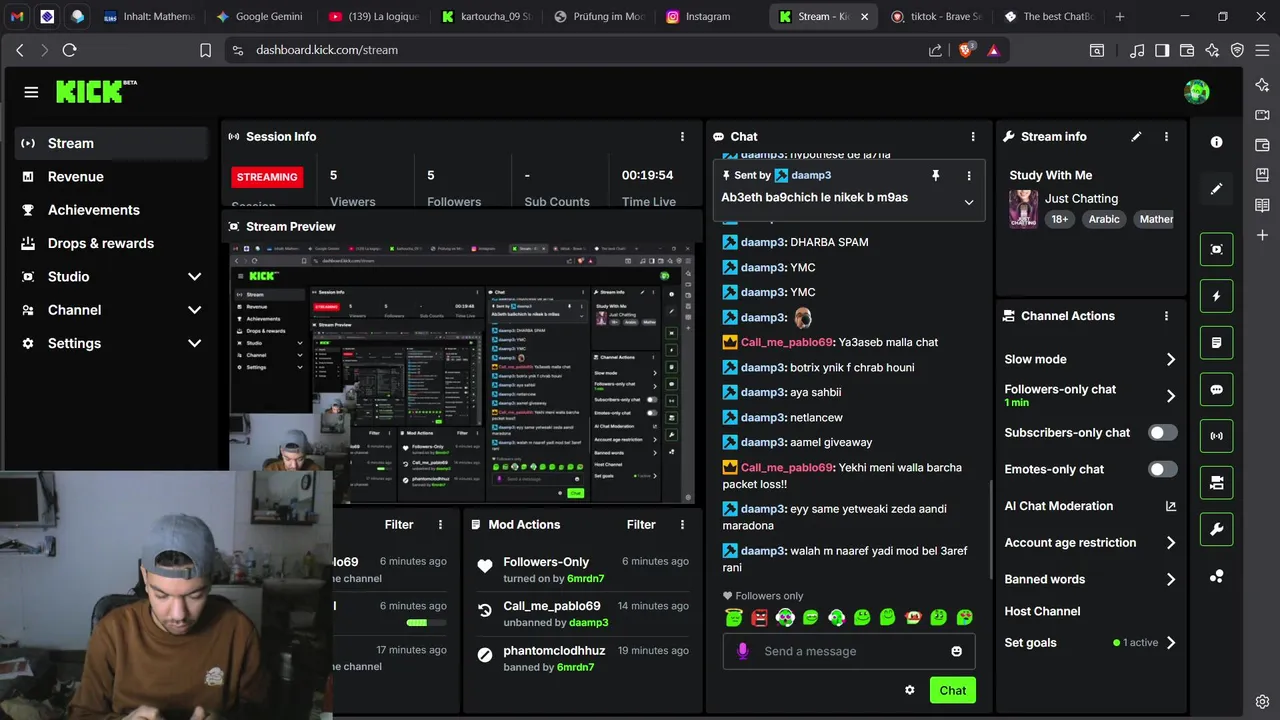Click the Kick logo

[96, 92]
